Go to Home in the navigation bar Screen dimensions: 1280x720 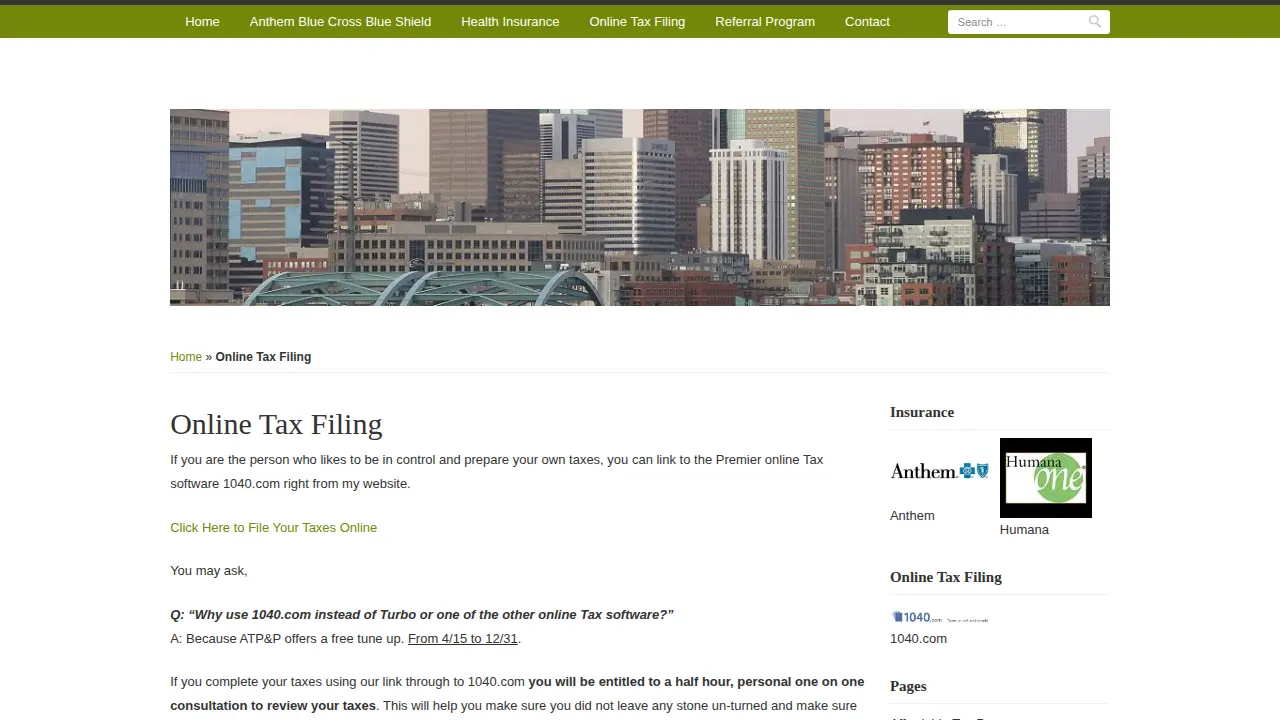[x=202, y=22]
